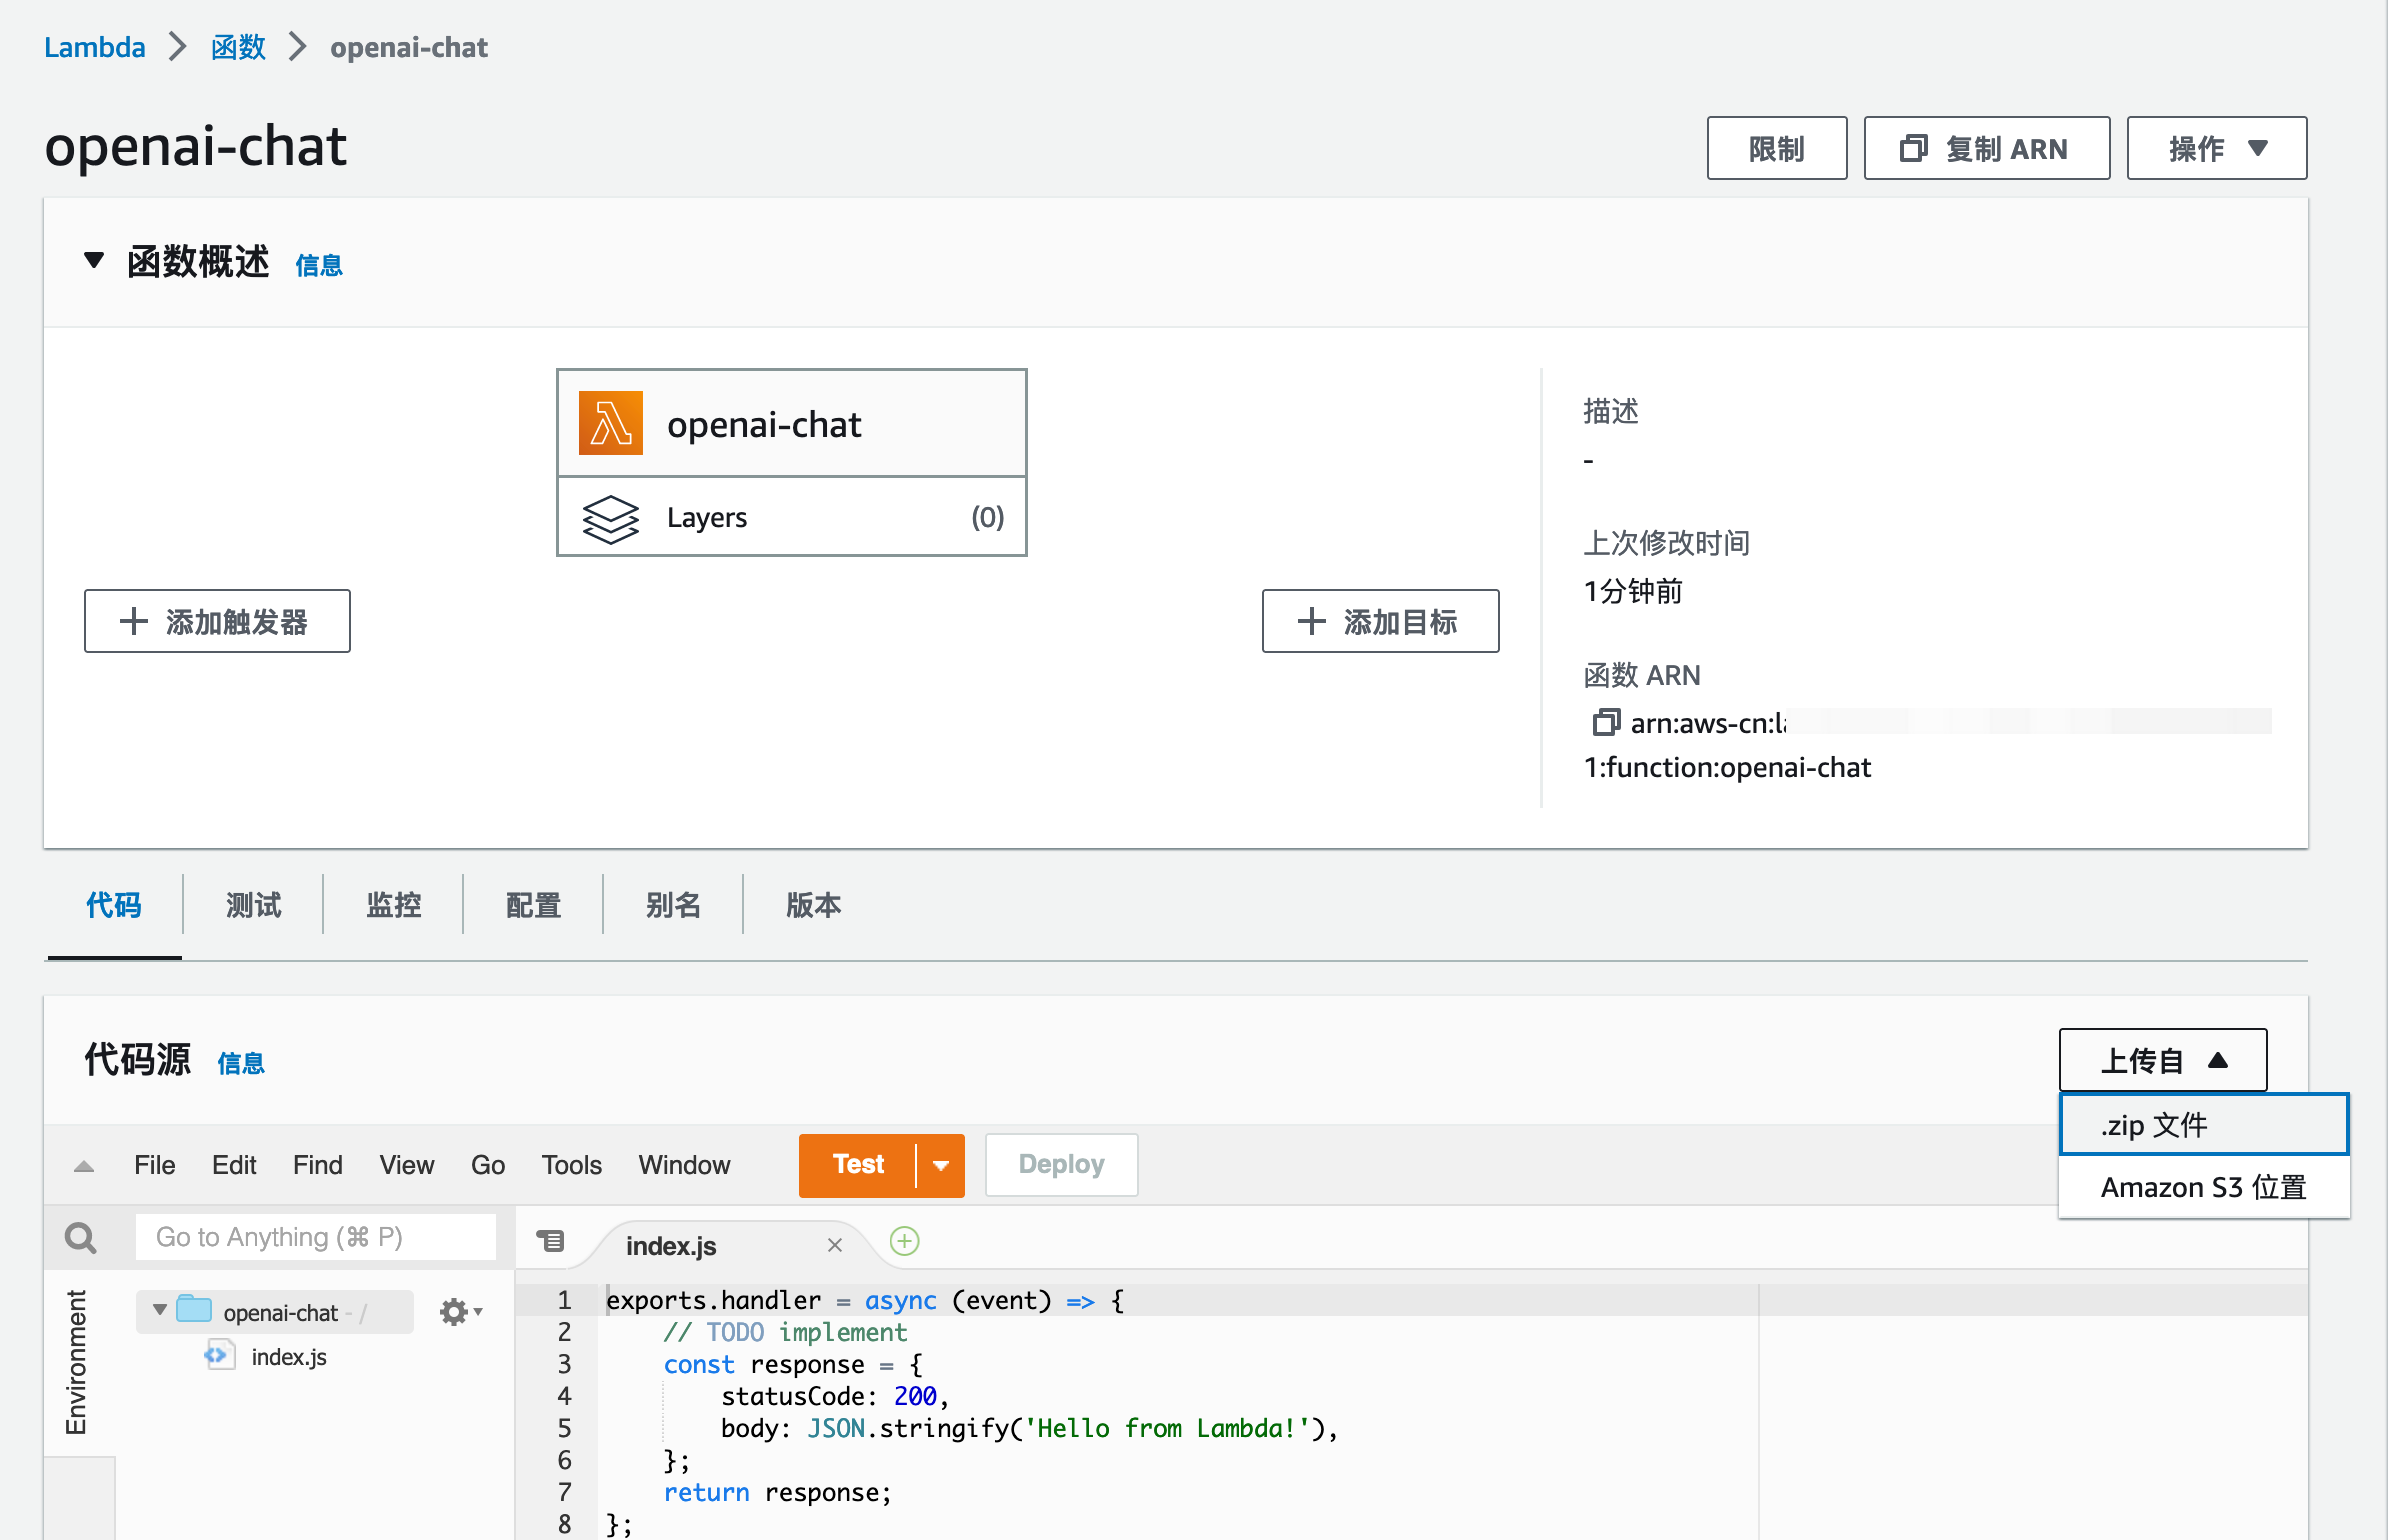Switch to the 监控 tab
2388x1540 pixels.
pos(394,905)
